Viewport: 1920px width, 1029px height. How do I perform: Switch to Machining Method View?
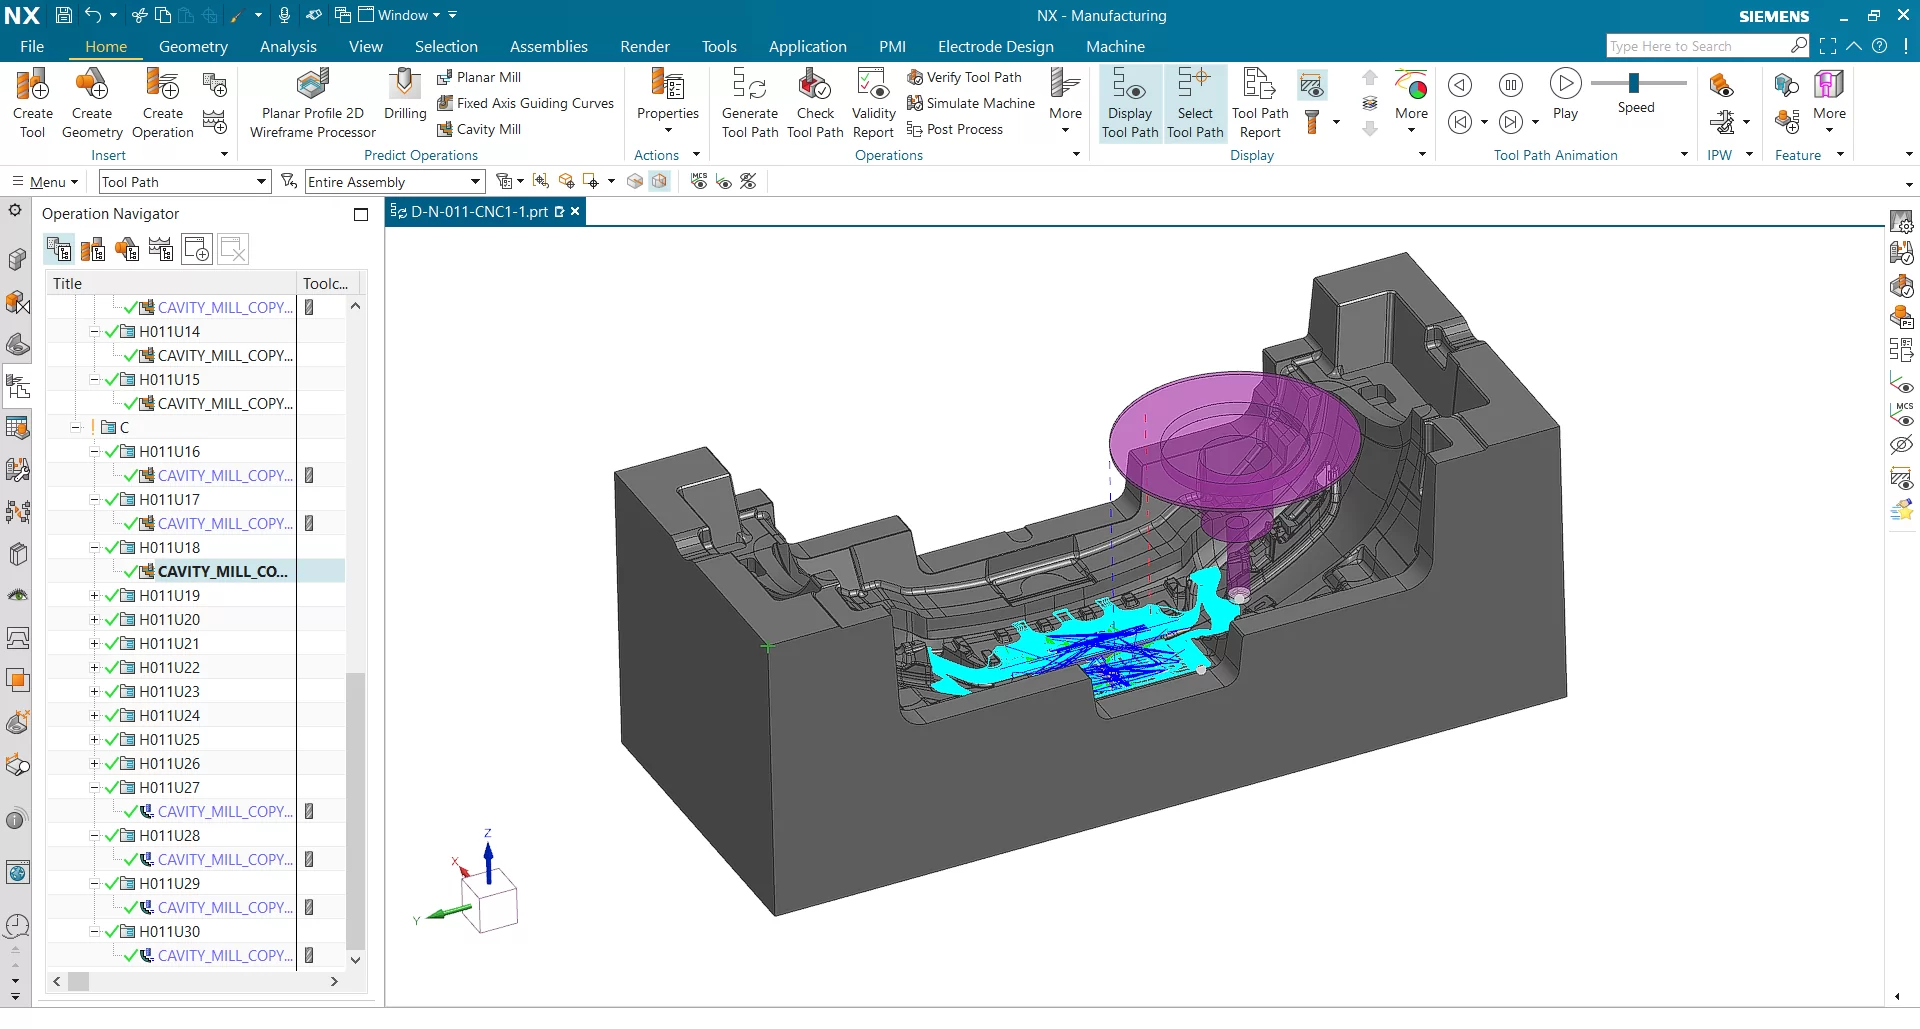161,249
